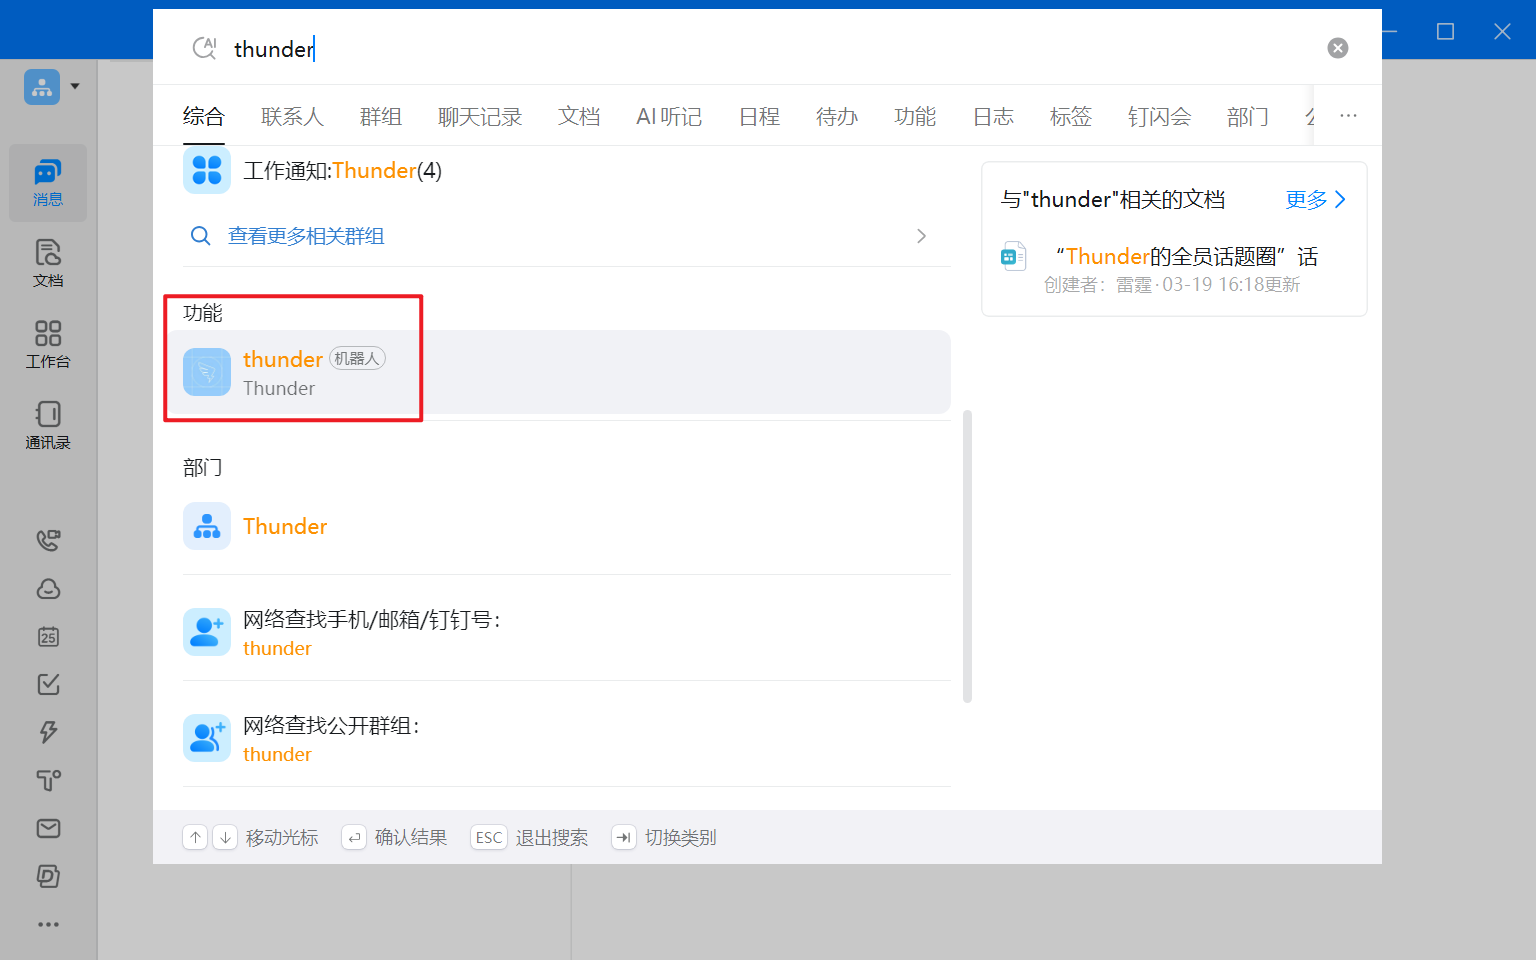This screenshot has height=960, width=1536.
Task: Open the Contacts (通讯录) sidebar icon
Action: [47, 425]
